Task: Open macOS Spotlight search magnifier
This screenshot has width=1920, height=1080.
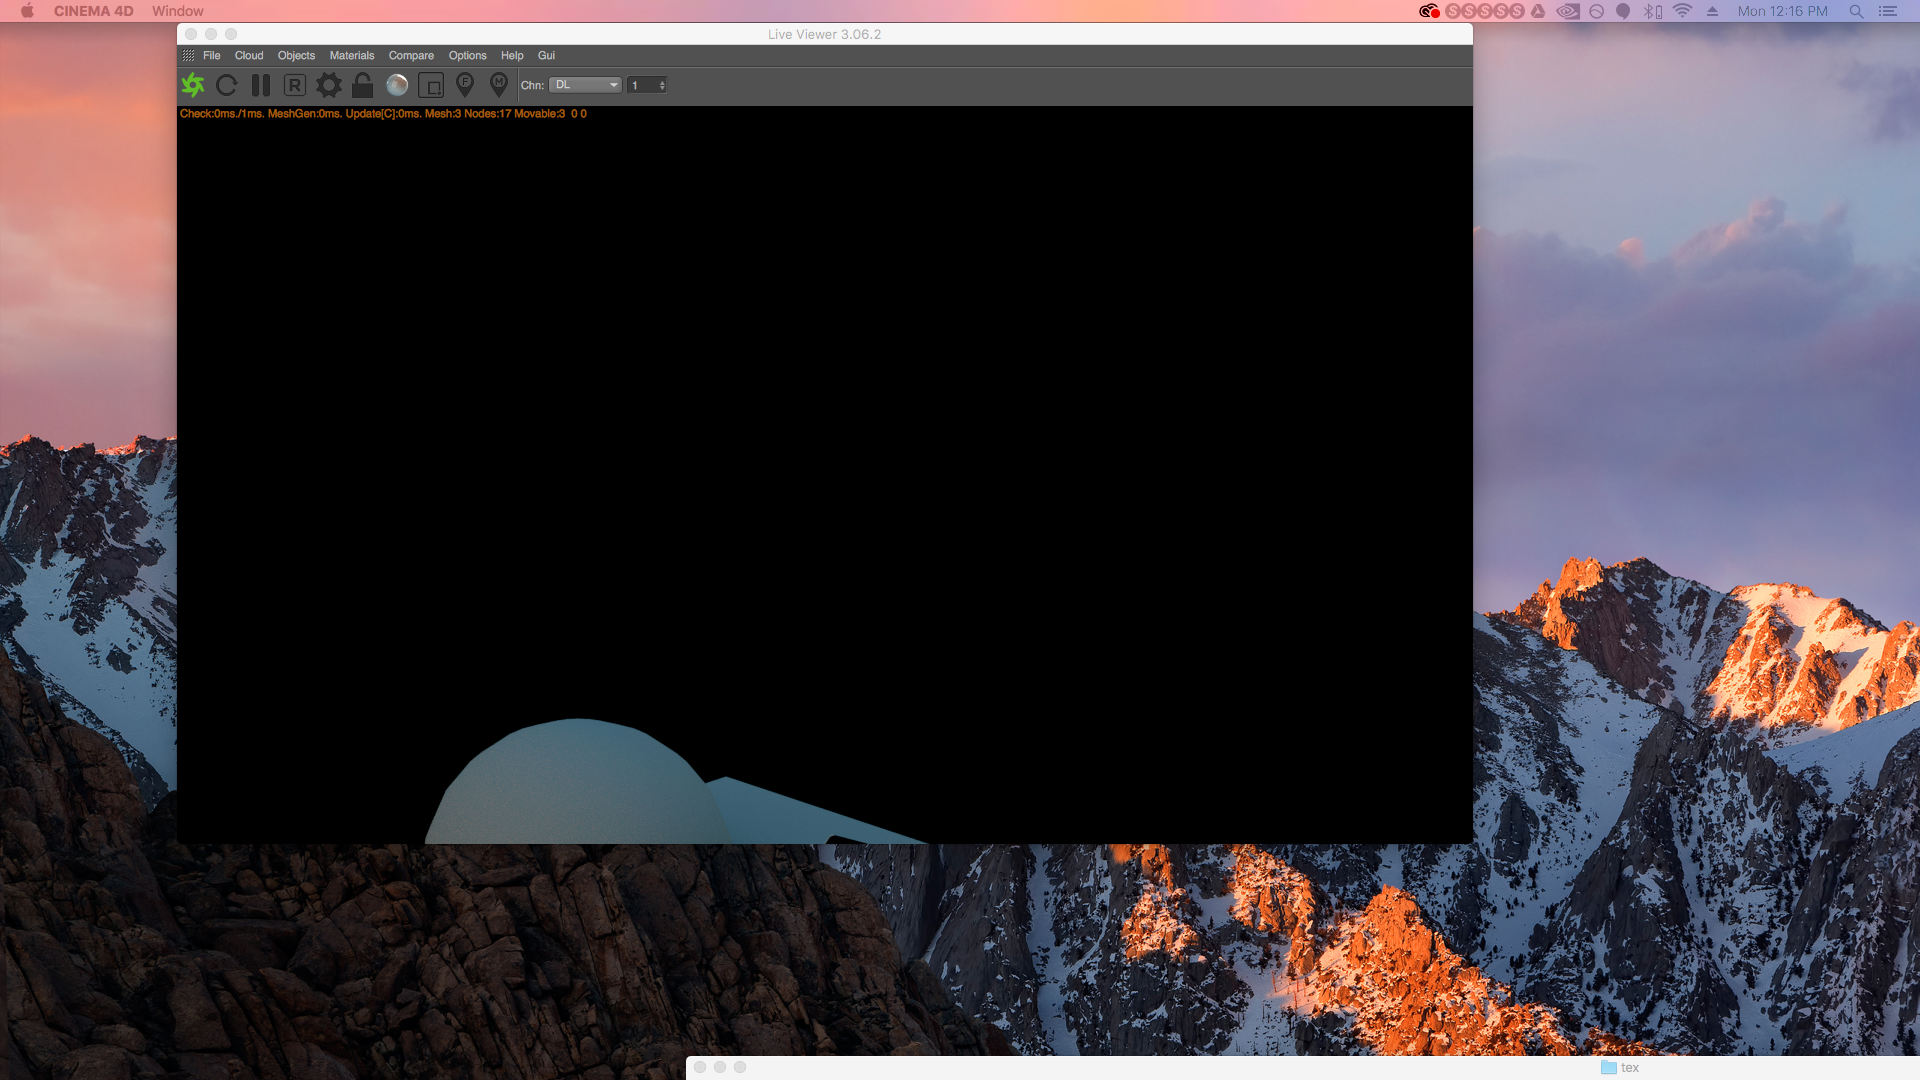Action: (x=1856, y=11)
